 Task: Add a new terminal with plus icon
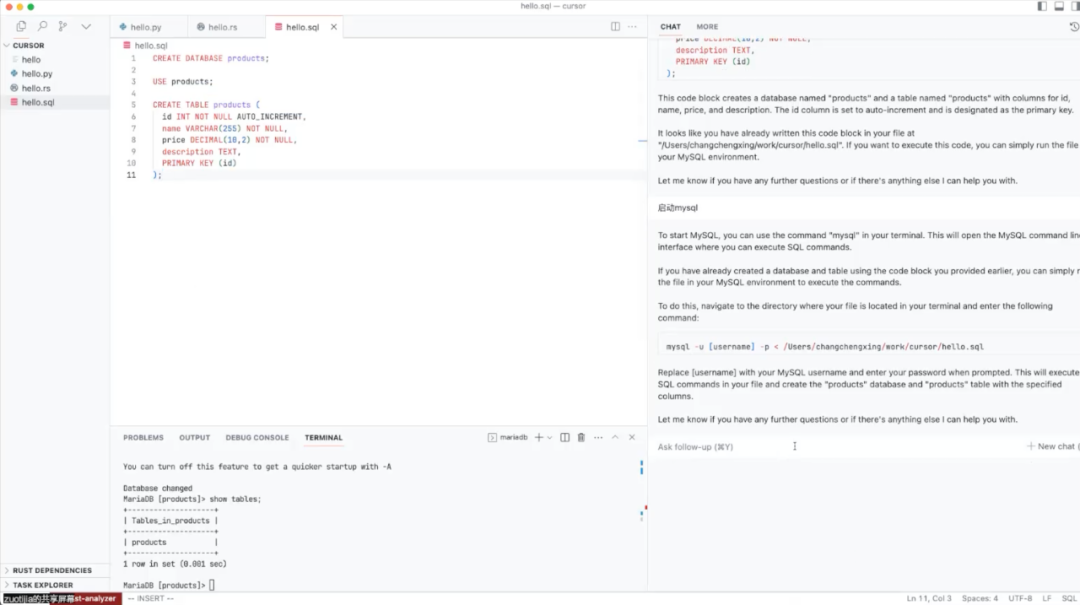(x=538, y=437)
